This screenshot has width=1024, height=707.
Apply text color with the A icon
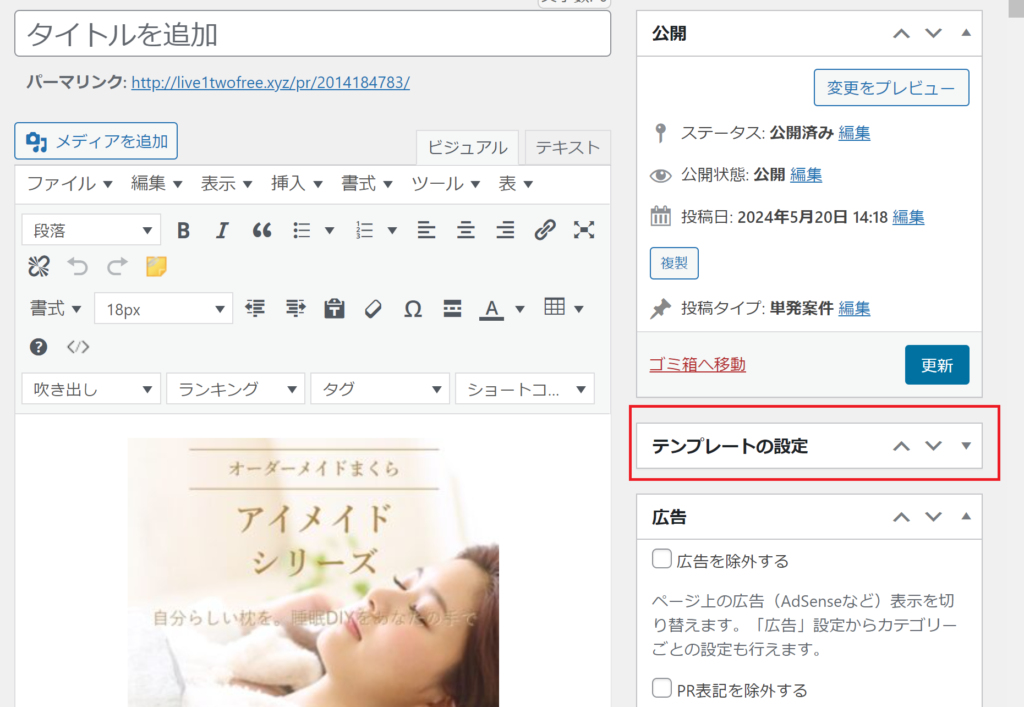click(x=492, y=308)
